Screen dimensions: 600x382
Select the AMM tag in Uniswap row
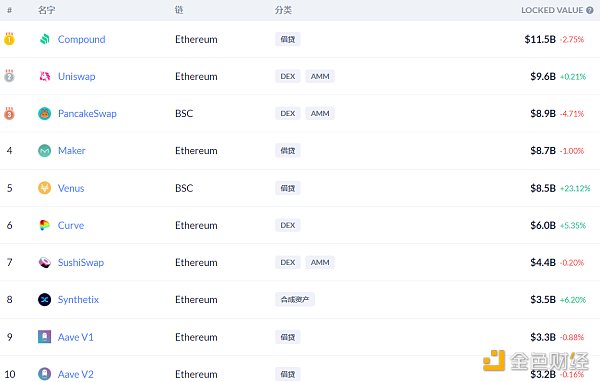[x=320, y=76]
